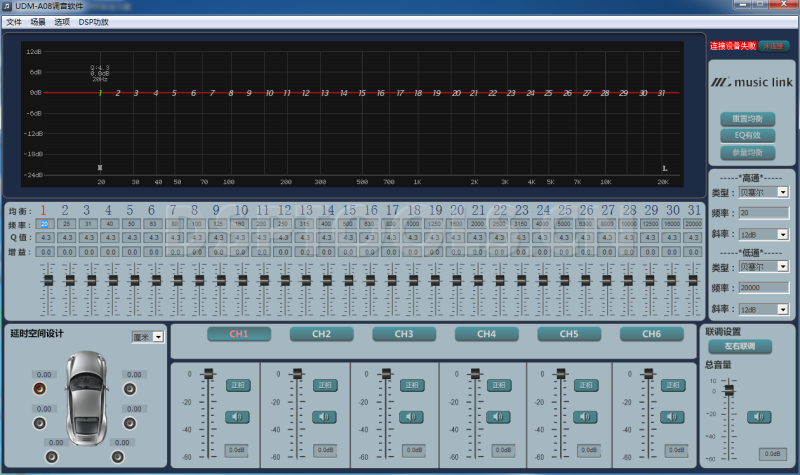Open the low-pass (低通) 类型 dropdown
Viewport: 800px width, 475px height.
point(783,266)
